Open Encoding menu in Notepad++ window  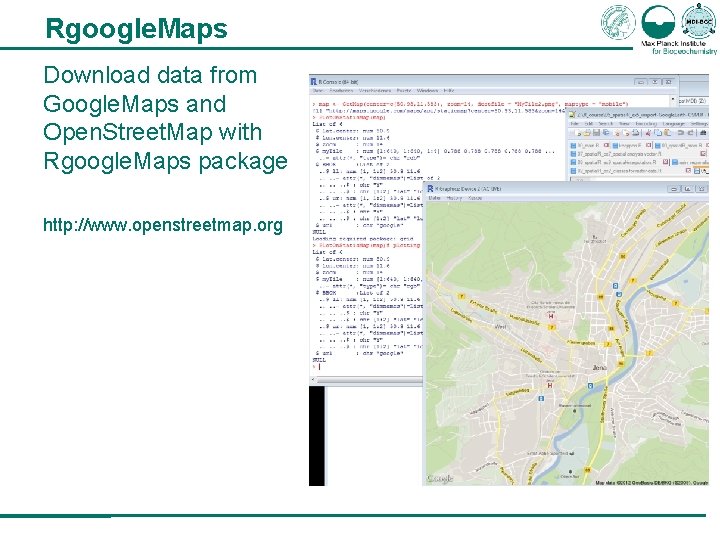(647, 124)
